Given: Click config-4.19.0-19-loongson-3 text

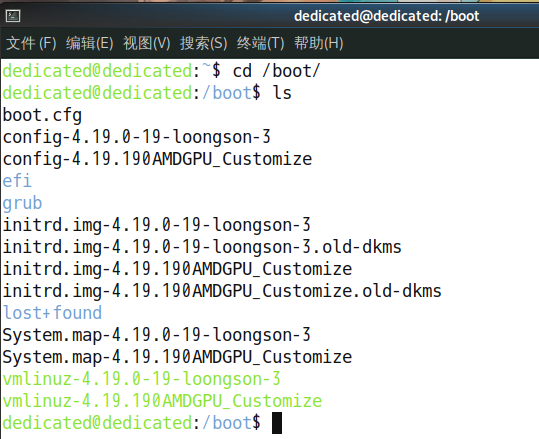Looking at the screenshot, I should tap(137, 138).
